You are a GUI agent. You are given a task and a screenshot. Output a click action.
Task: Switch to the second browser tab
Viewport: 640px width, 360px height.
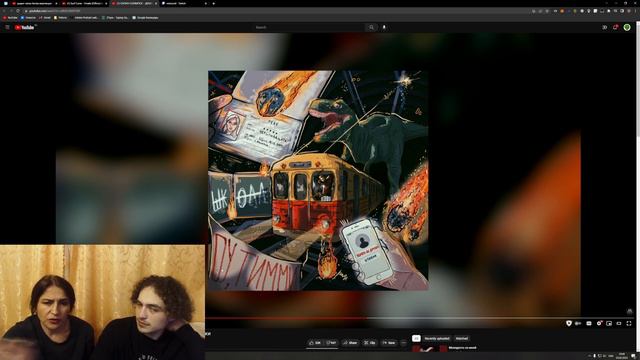84,3
